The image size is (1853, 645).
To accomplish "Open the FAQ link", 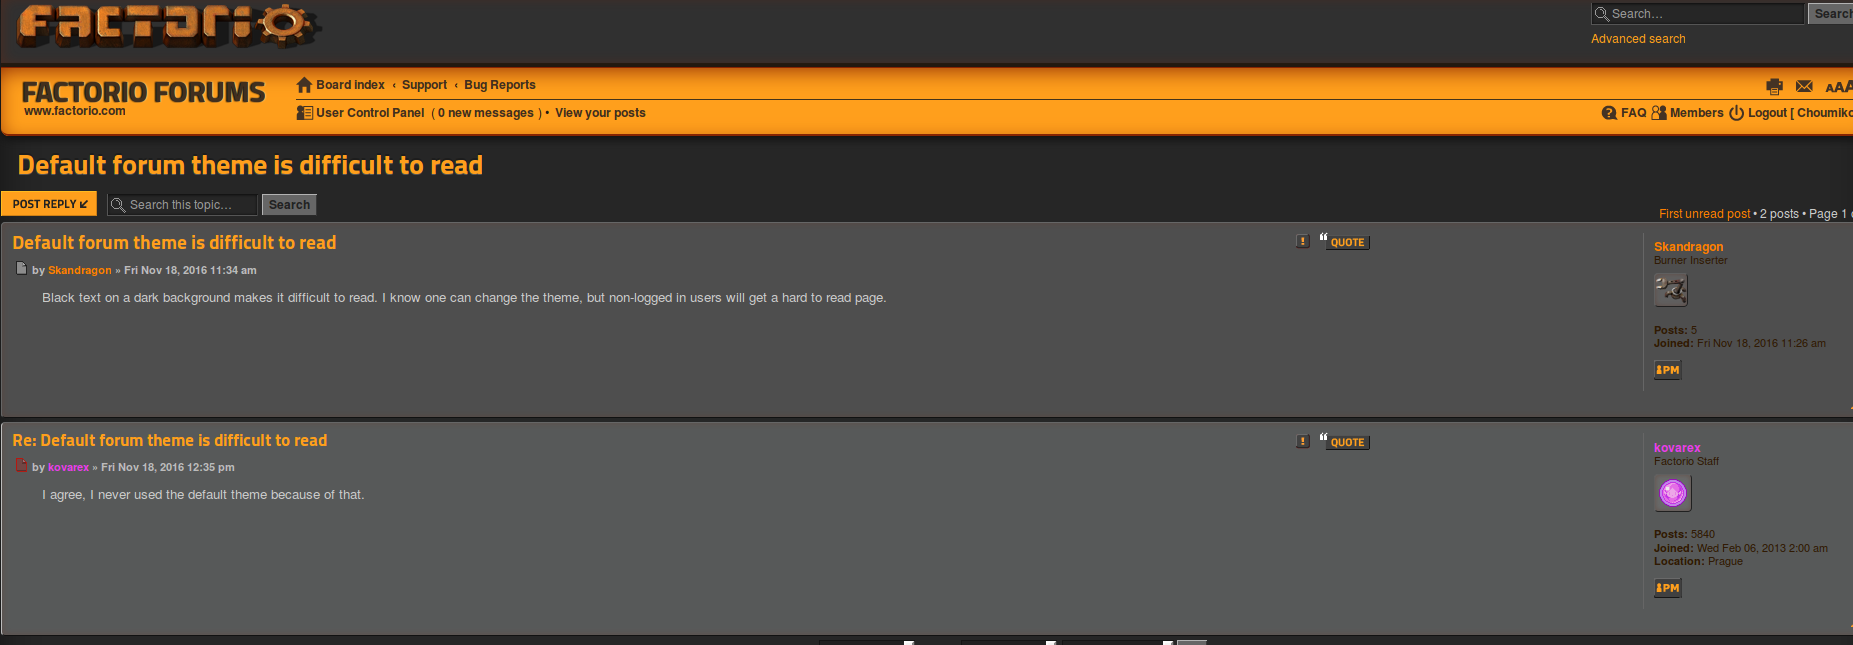I will tap(1633, 113).
